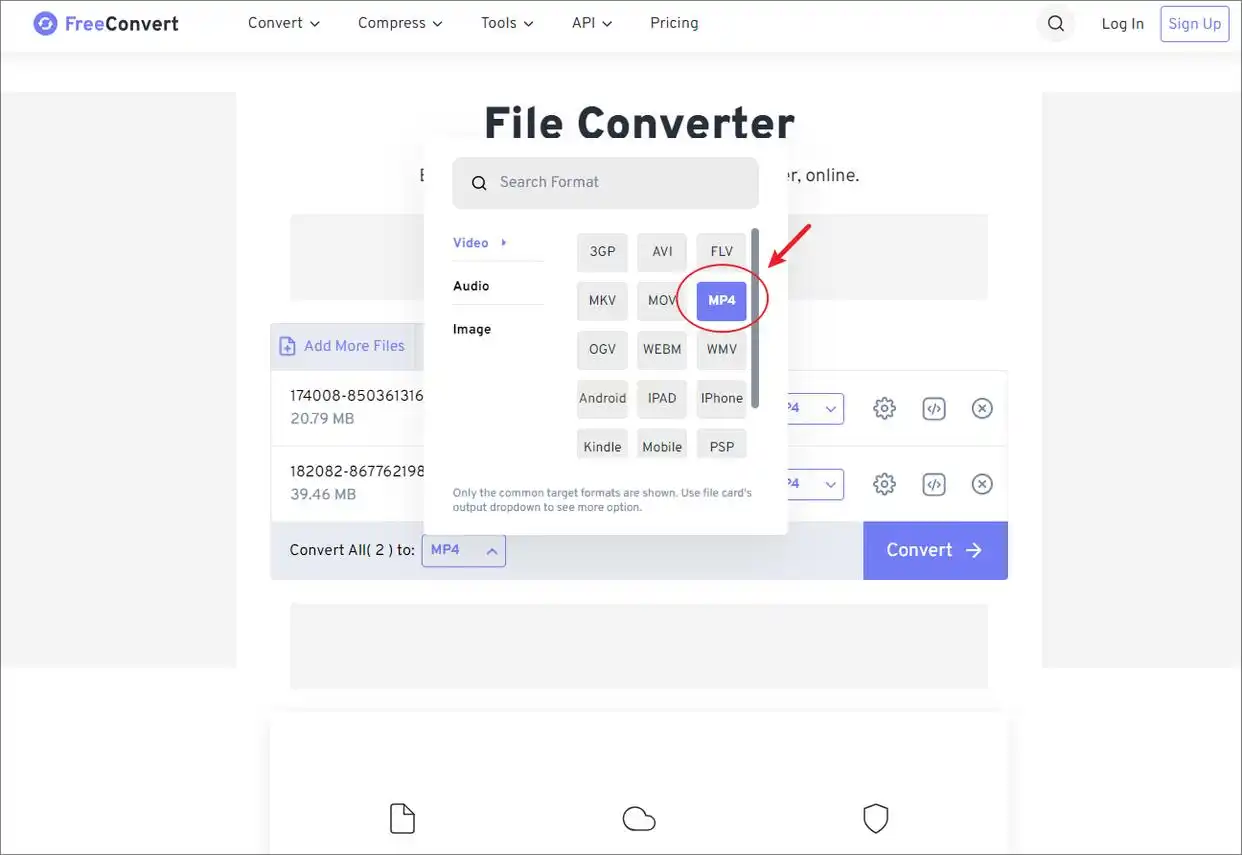Click the FreeConvert brand name
1242x855 pixels.
[122, 24]
